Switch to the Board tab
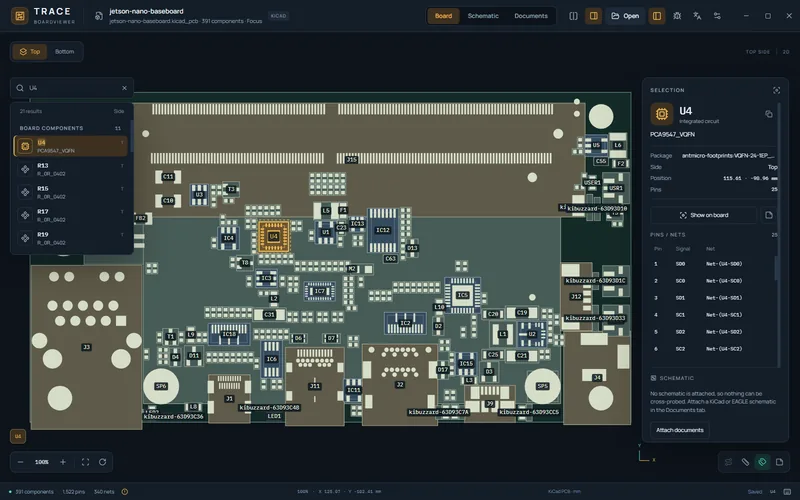Image resolution: width=800 pixels, height=500 pixels. [443, 16]
